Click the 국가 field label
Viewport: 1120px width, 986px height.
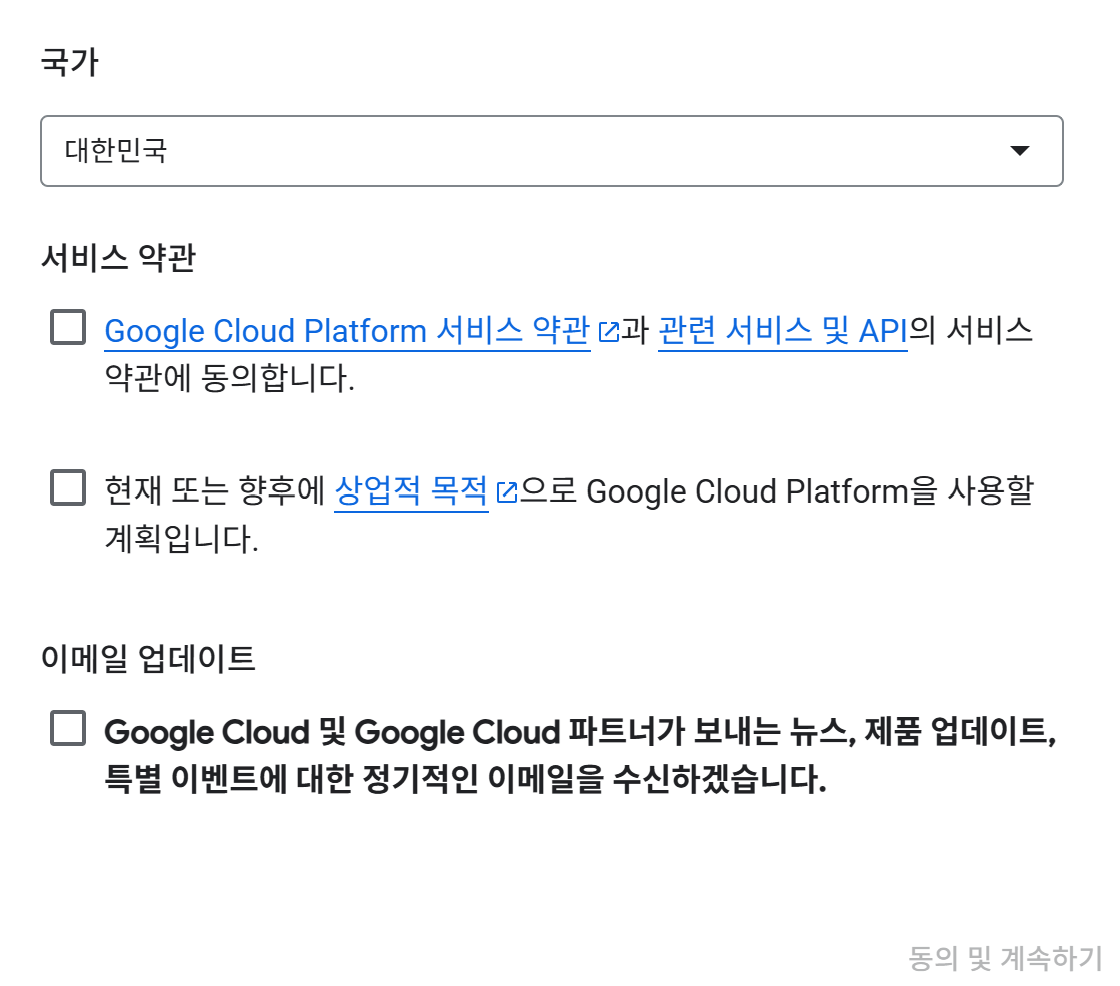[x=69, y=62]
